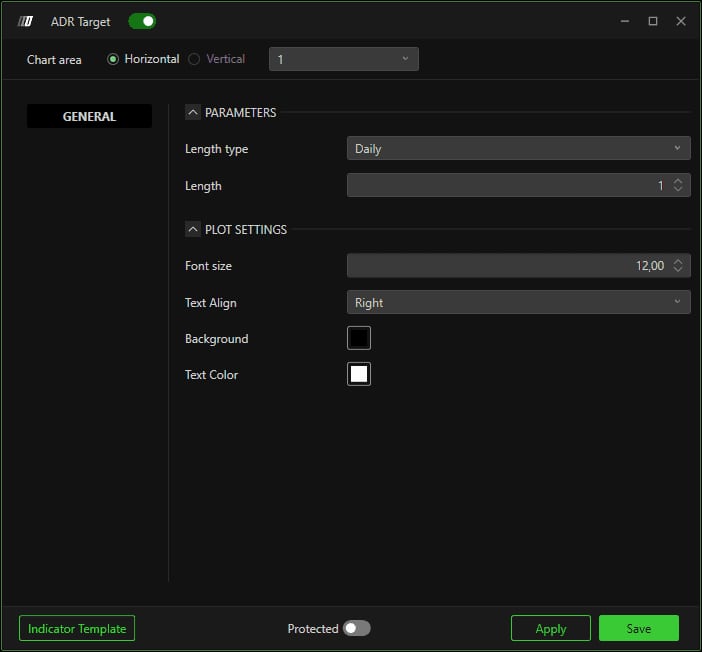Screen dimensions: 702x652
Task: Decrease Font size with down arrow
Action: pyautogui.click(x=678, y=270)
